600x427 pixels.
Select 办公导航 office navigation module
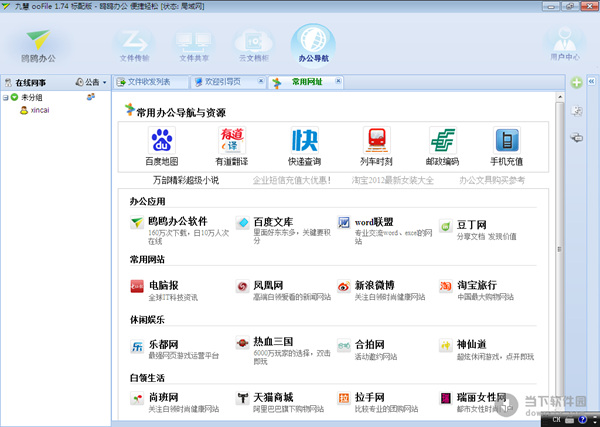[313, 45]
